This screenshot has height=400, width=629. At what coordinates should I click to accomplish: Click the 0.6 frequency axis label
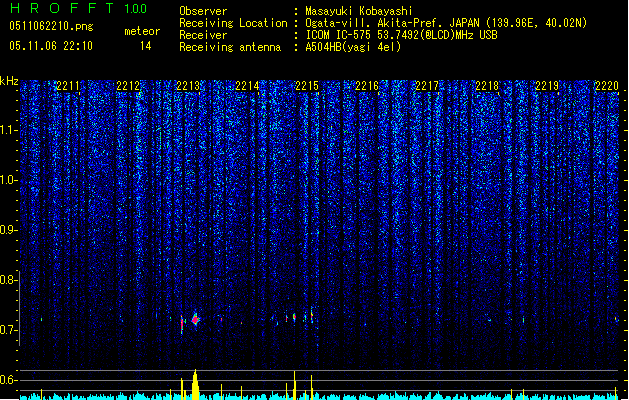click(x=8, y=380)
